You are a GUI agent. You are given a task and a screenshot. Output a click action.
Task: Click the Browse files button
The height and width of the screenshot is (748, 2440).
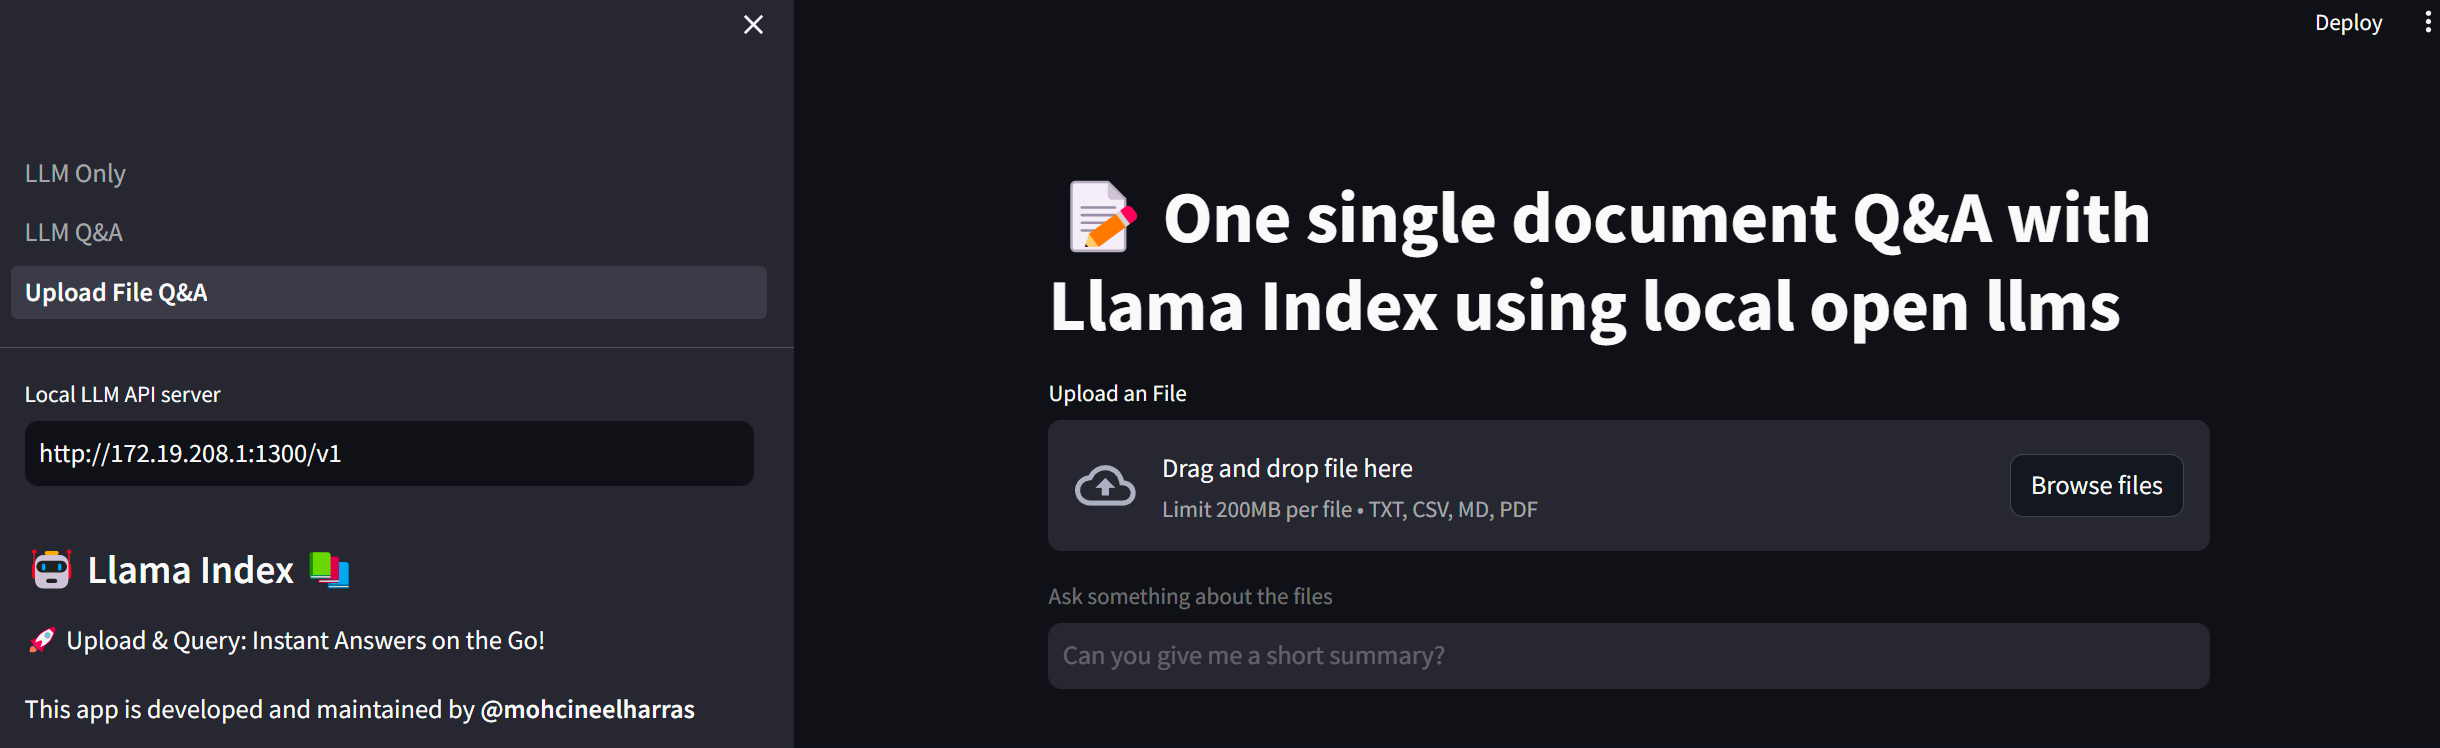tap(2096, 486)
